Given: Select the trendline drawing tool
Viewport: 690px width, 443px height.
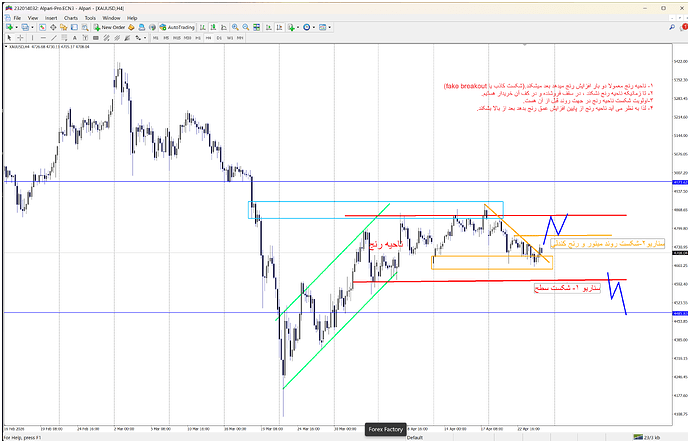Looking at the screenshot, I should 54,38.
